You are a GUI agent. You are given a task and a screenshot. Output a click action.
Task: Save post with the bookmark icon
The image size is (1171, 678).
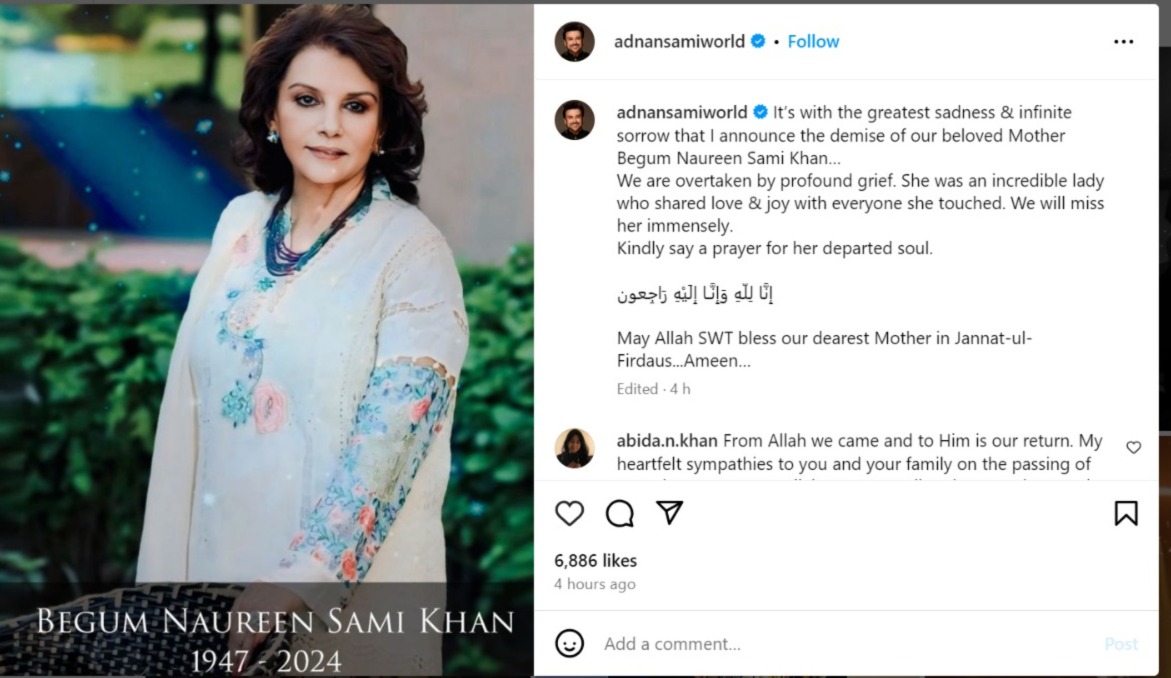click(1125, 513)
